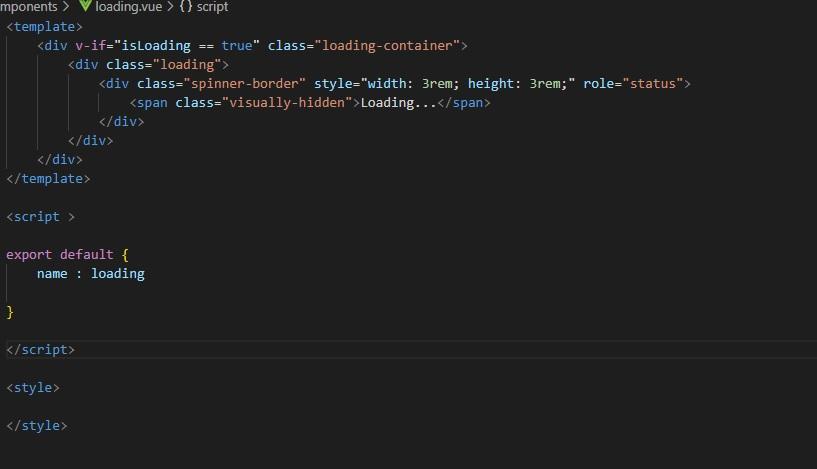Expand the chevron after loading.vue breadcrumb

point(170,7)
